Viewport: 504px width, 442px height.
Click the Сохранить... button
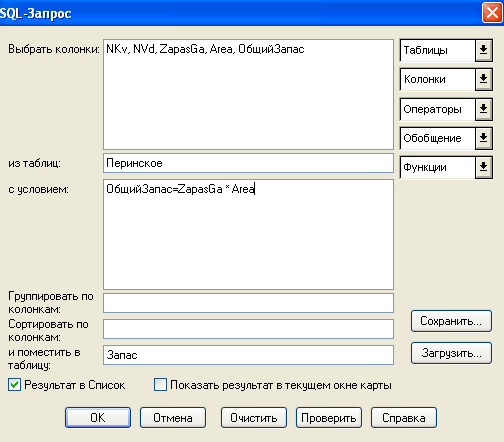click(451, 321)
